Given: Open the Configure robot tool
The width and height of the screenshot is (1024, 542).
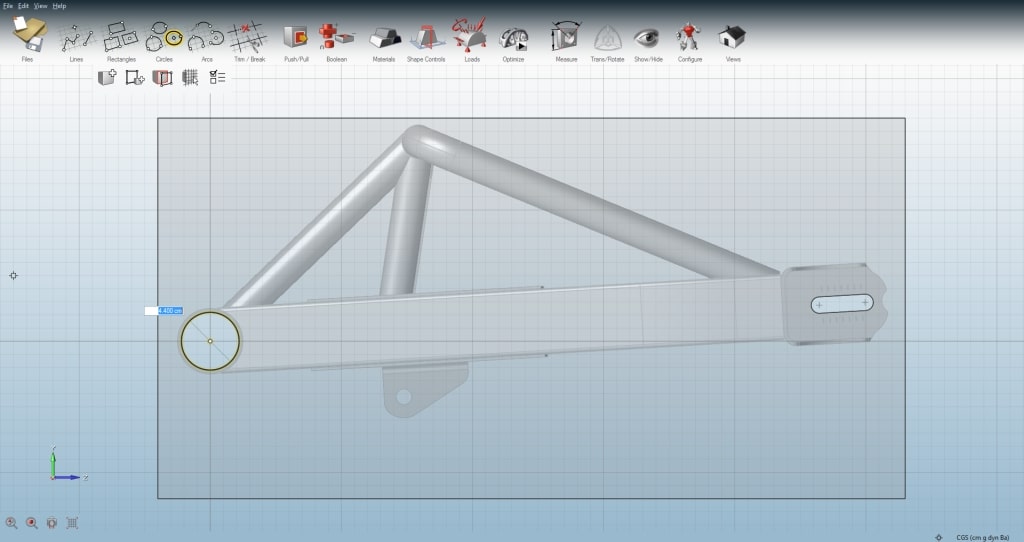Looking at the screenshot, I should click(688, 37).
